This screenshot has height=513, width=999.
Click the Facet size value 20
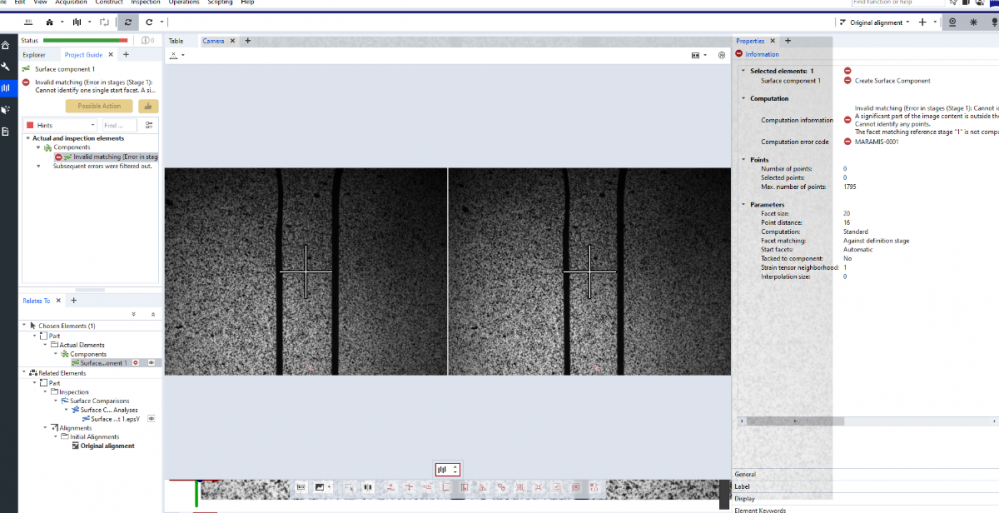(846, 213)
